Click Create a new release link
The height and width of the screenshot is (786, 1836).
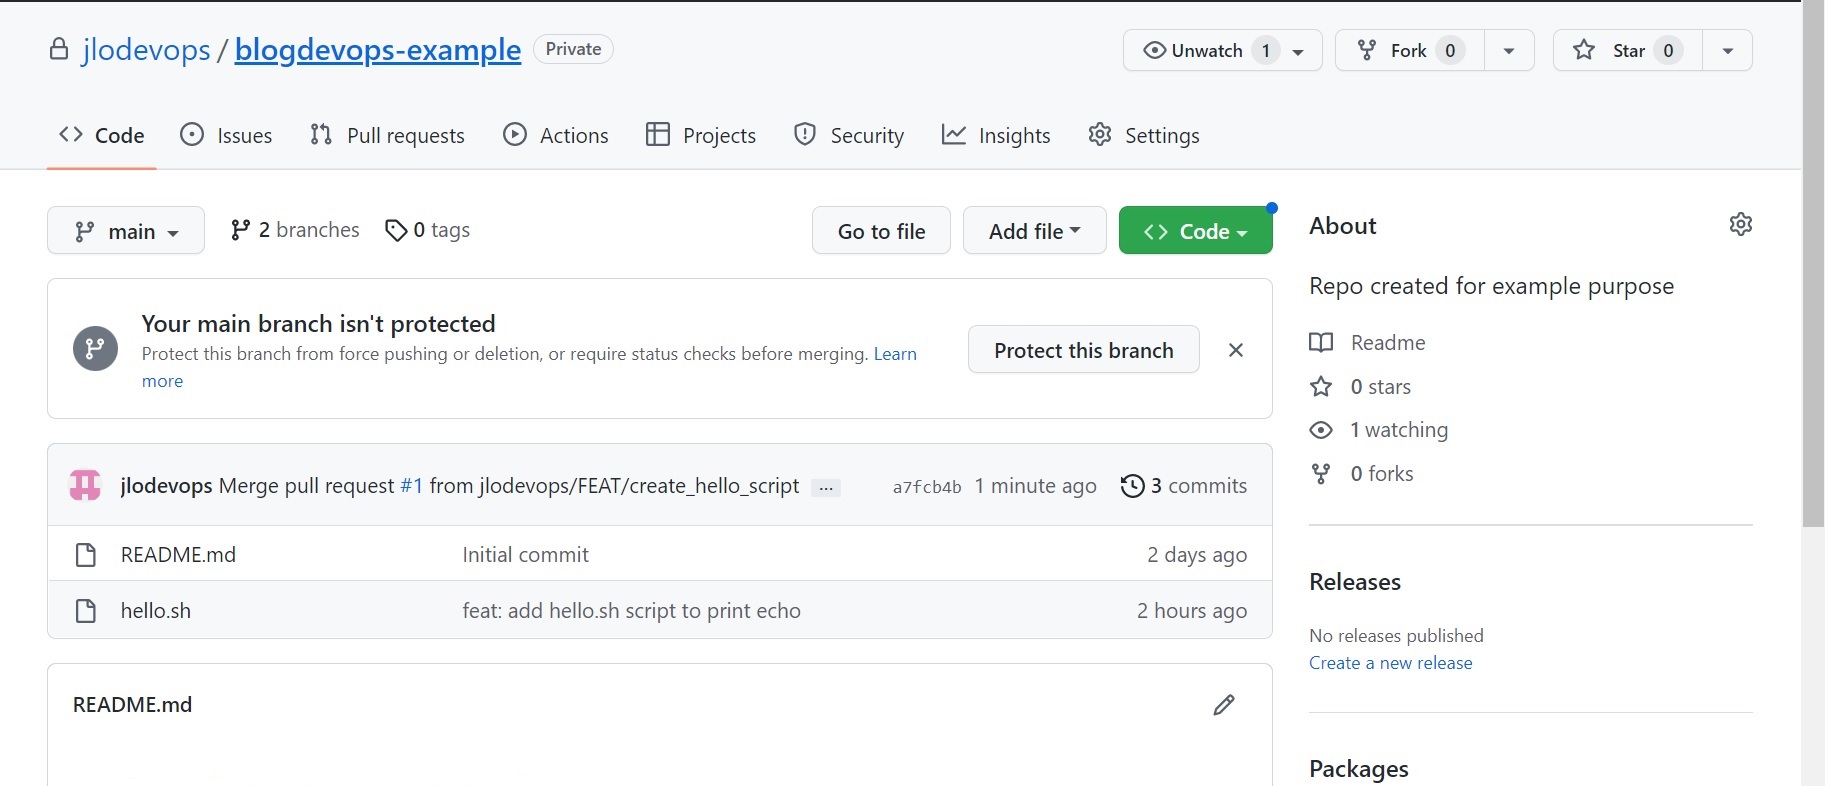pos(1391,663)
